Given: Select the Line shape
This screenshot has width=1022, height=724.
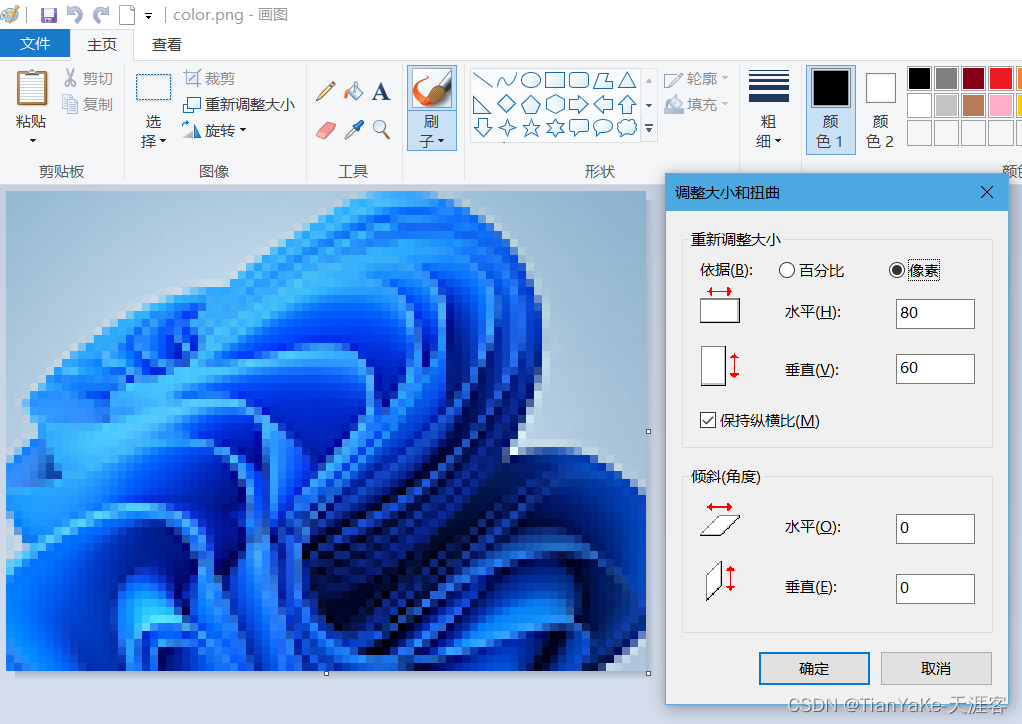Looking at the screenshot, I should [x=482, y=80].
